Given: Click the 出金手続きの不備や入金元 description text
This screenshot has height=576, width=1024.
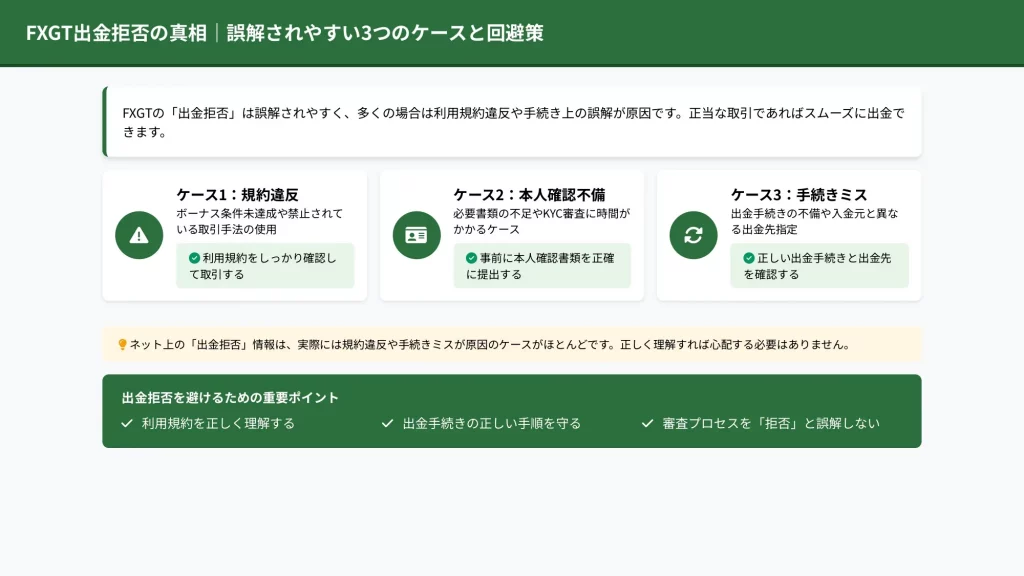Looking at the screenshot, I should coord(814,221).
